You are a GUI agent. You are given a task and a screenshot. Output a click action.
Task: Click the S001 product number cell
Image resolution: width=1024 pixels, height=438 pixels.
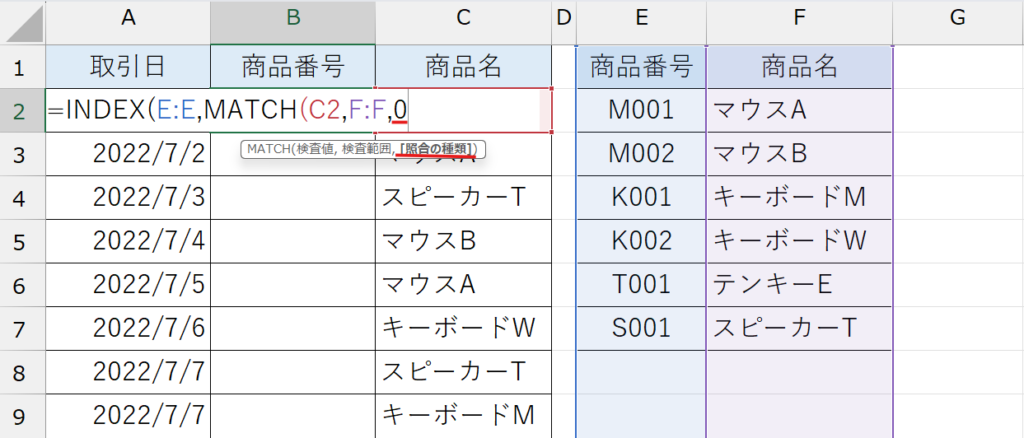click(641, 329)
